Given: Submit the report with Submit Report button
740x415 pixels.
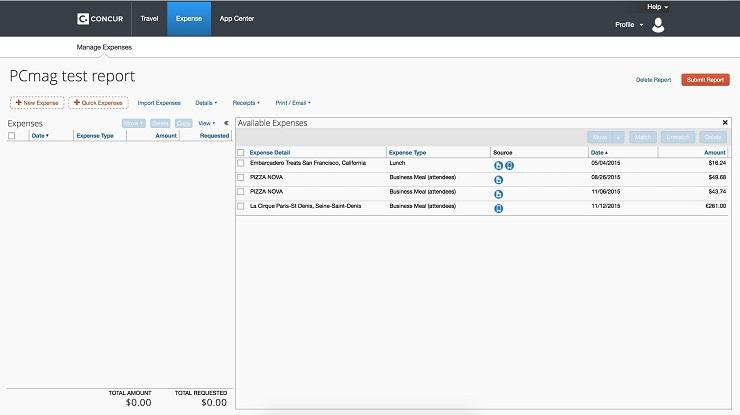Looking at the screenshot, I should pos(705,80).
